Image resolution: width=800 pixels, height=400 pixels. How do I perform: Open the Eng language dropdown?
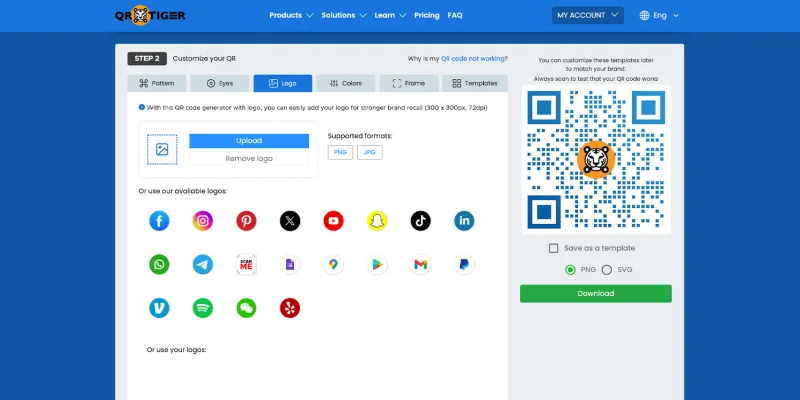[x=659, y=15]
